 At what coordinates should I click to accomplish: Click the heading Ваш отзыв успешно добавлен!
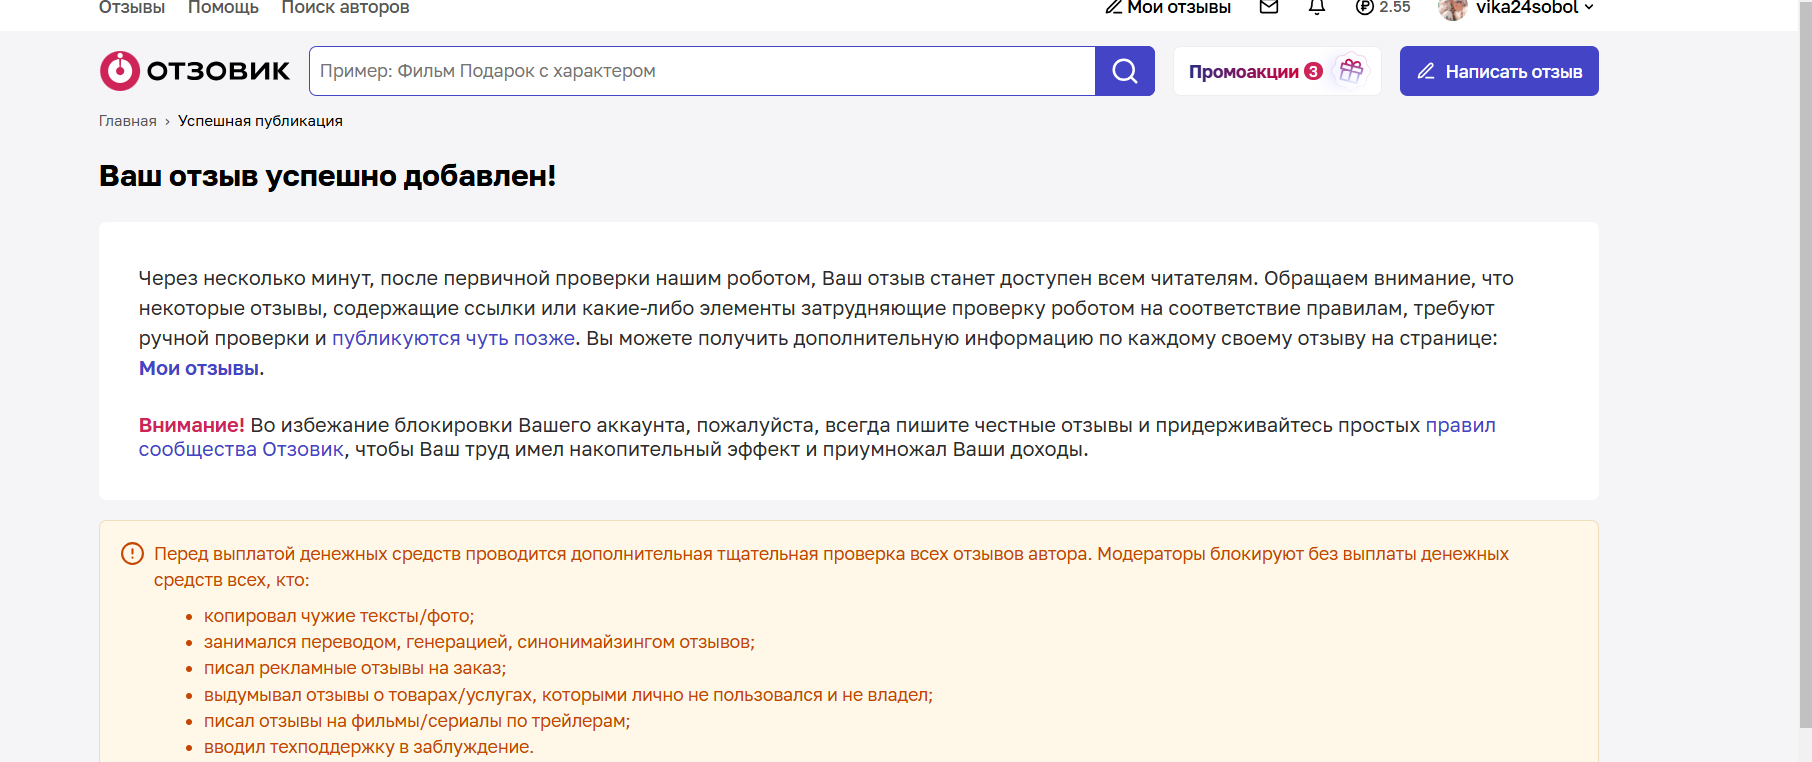(328, 176)
